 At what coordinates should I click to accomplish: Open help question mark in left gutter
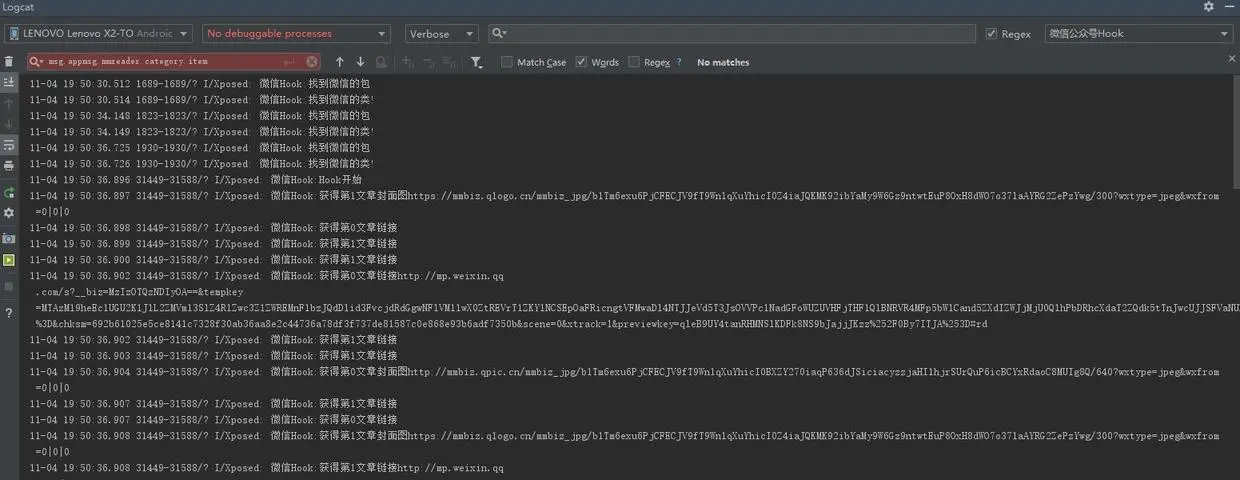tap(9, 313)
